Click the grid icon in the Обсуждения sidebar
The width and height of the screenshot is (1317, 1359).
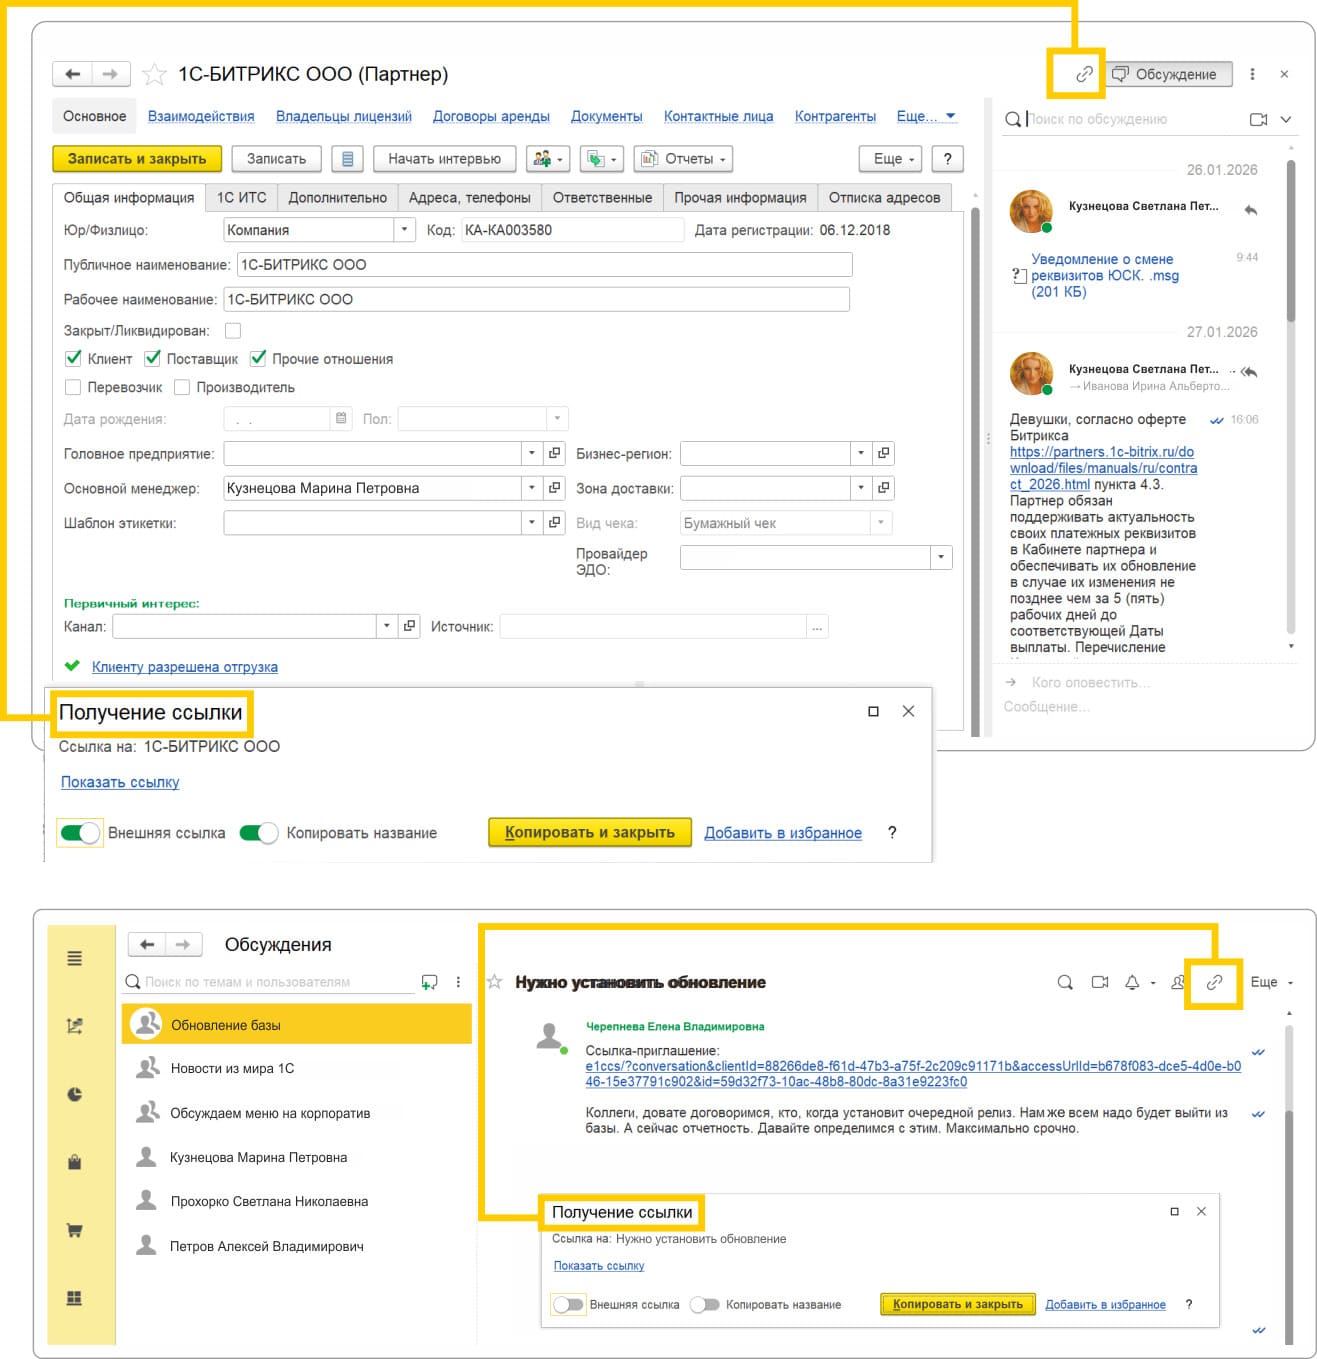click(x=75, y=1298)
